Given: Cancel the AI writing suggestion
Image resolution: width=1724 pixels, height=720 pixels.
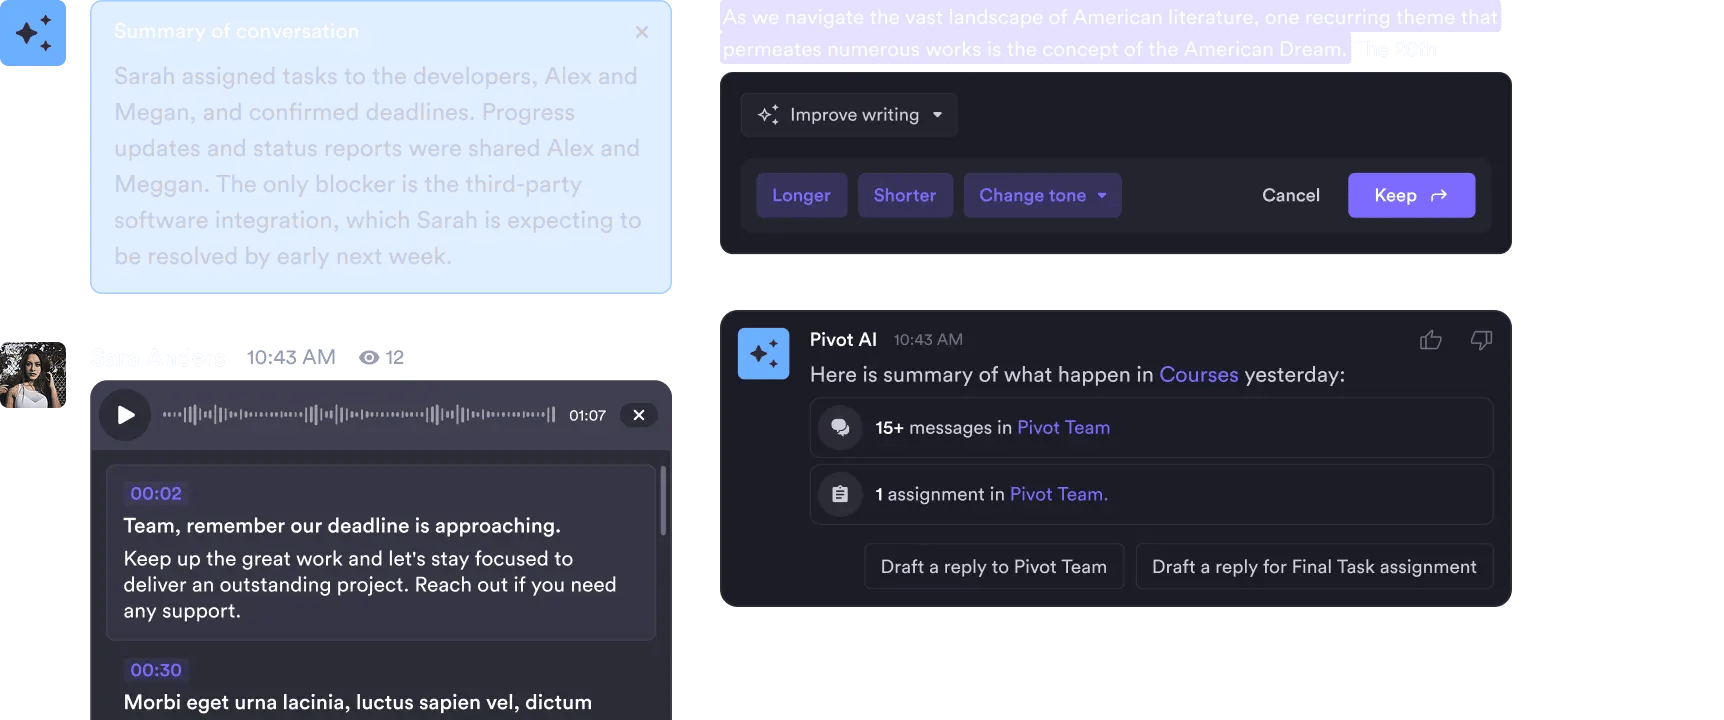Looking at the screenshot, I should click(x=1290, y=196).
